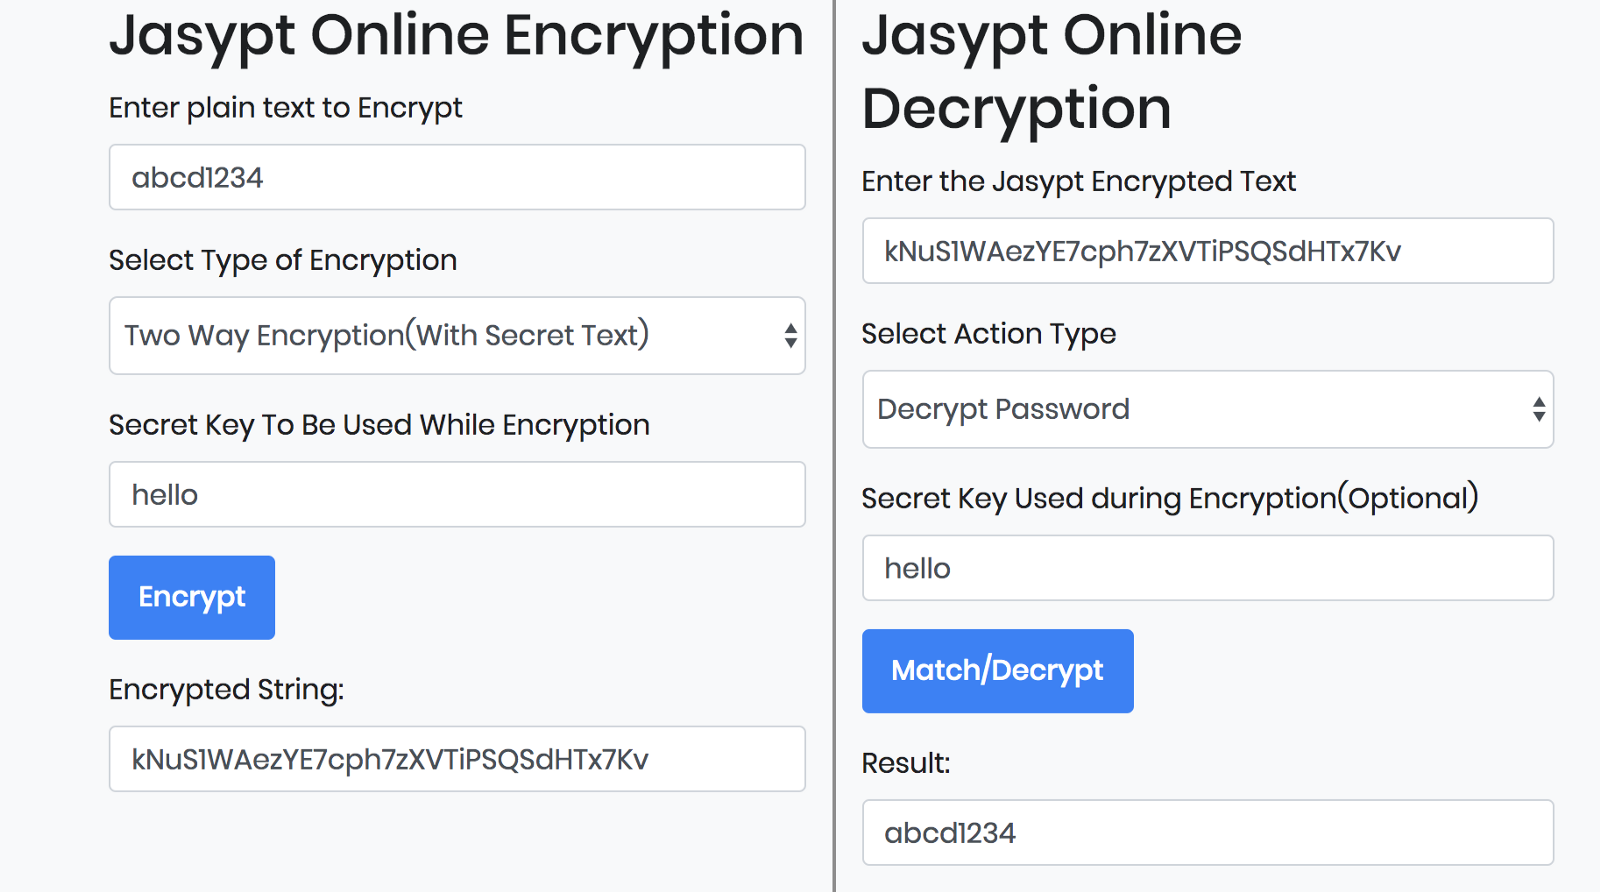Click the Jasypt Encrypted Text input on decryption side
Viewport: 1600px width, 892px height.
coord(1206,251)
